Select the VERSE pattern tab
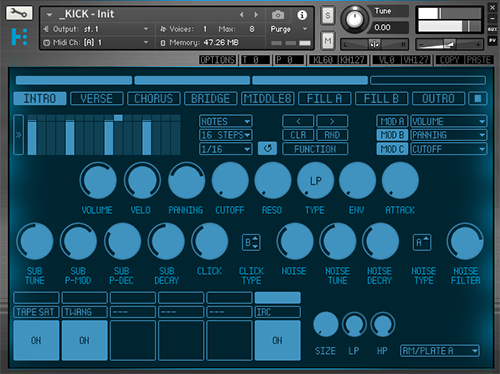 click(x=97, y=99)
